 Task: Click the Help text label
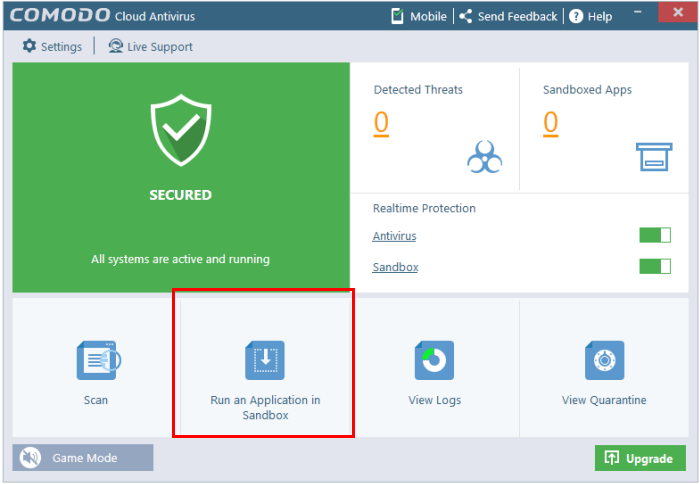coord(600,17)
